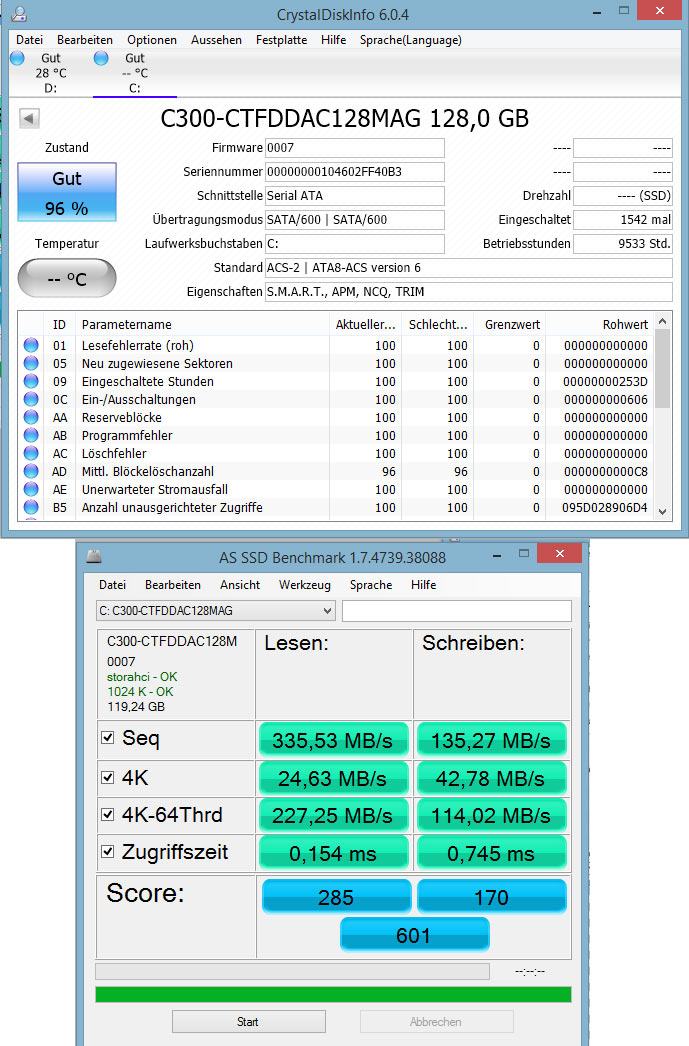Viewport: 689px width, 1046px height.
Task: Toggle the 4K-64Thrd test checkbox
Action: [x=107, y=814]
